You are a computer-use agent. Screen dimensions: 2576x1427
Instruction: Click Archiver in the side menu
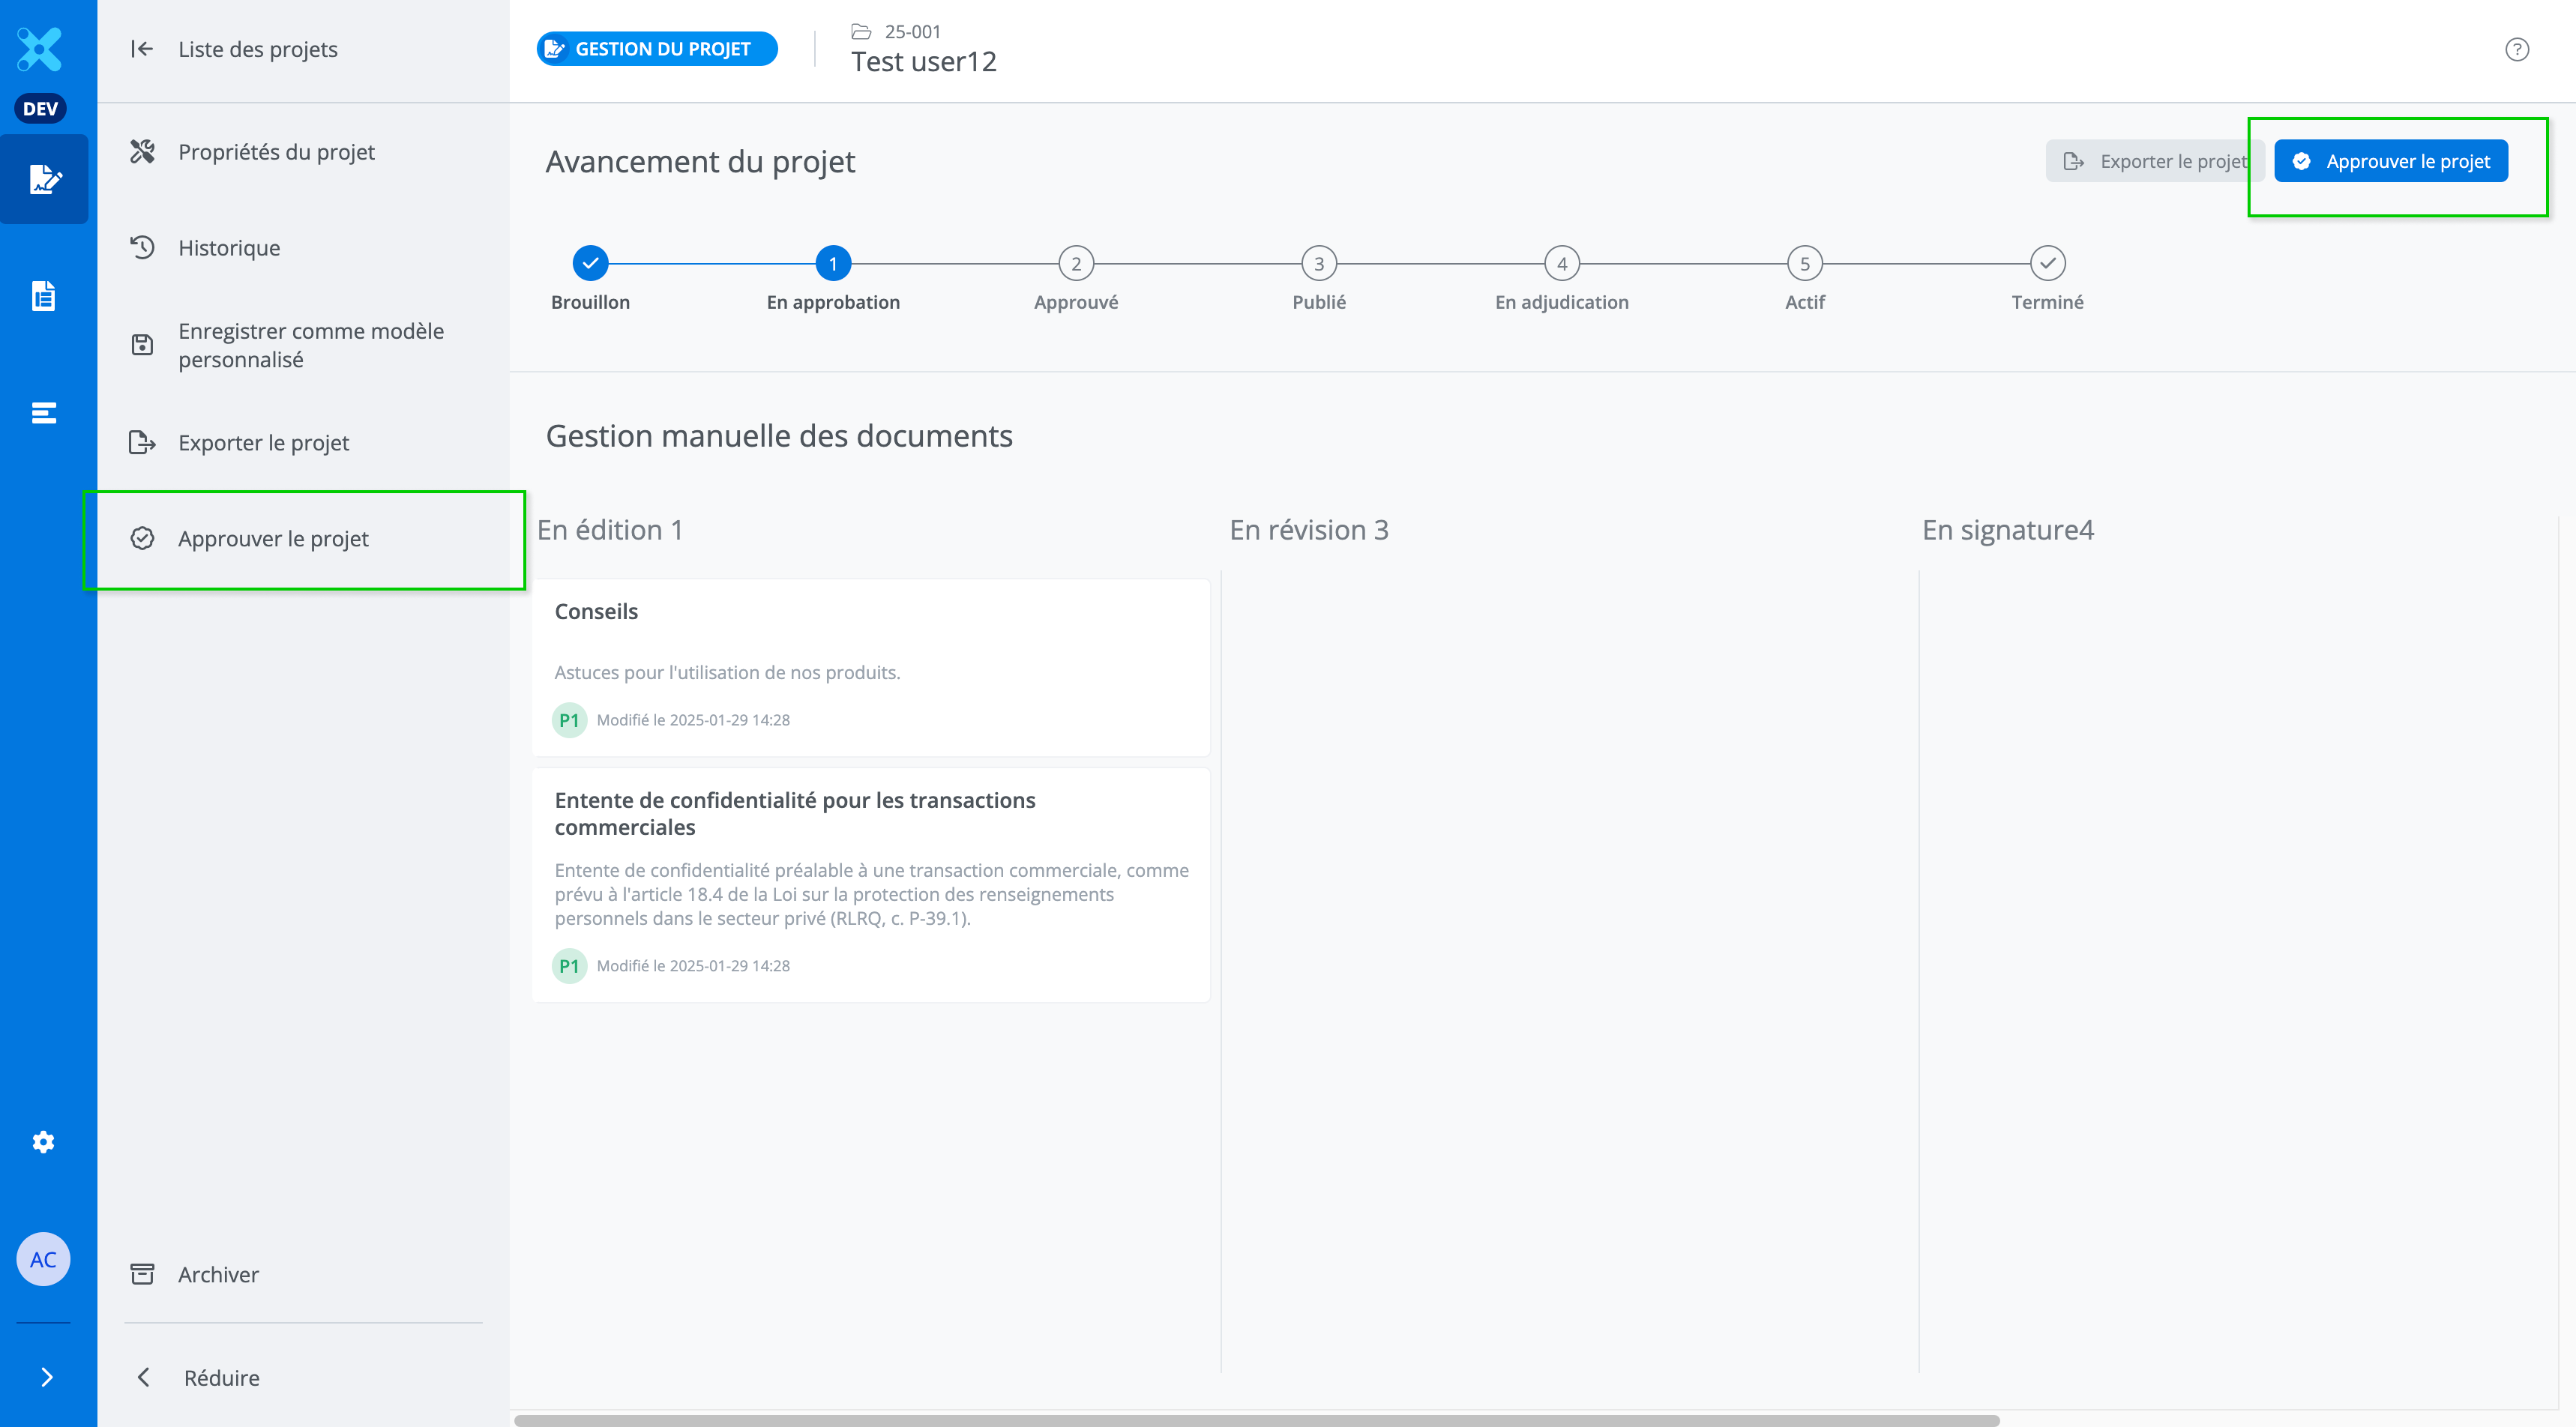218,1274
